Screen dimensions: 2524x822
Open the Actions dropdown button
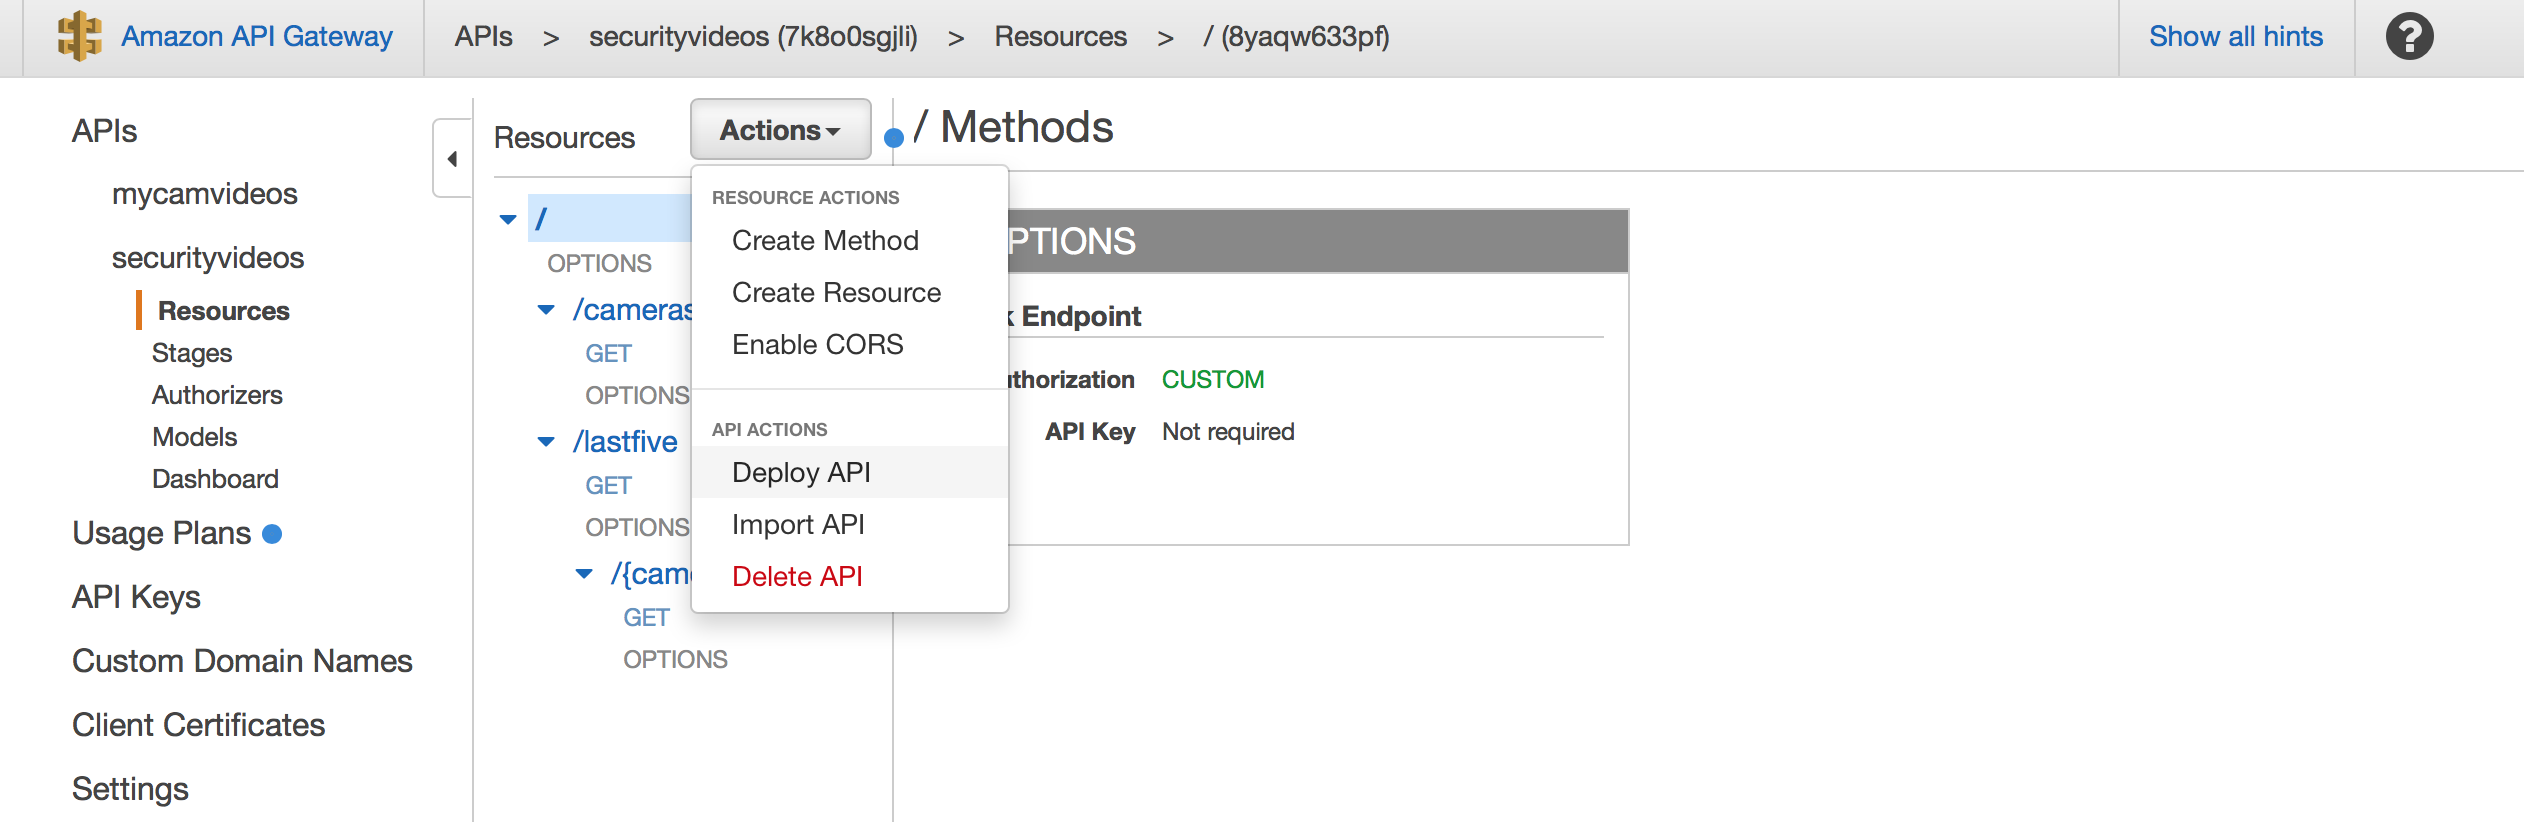pyautogui.click(x=780, y=130)
